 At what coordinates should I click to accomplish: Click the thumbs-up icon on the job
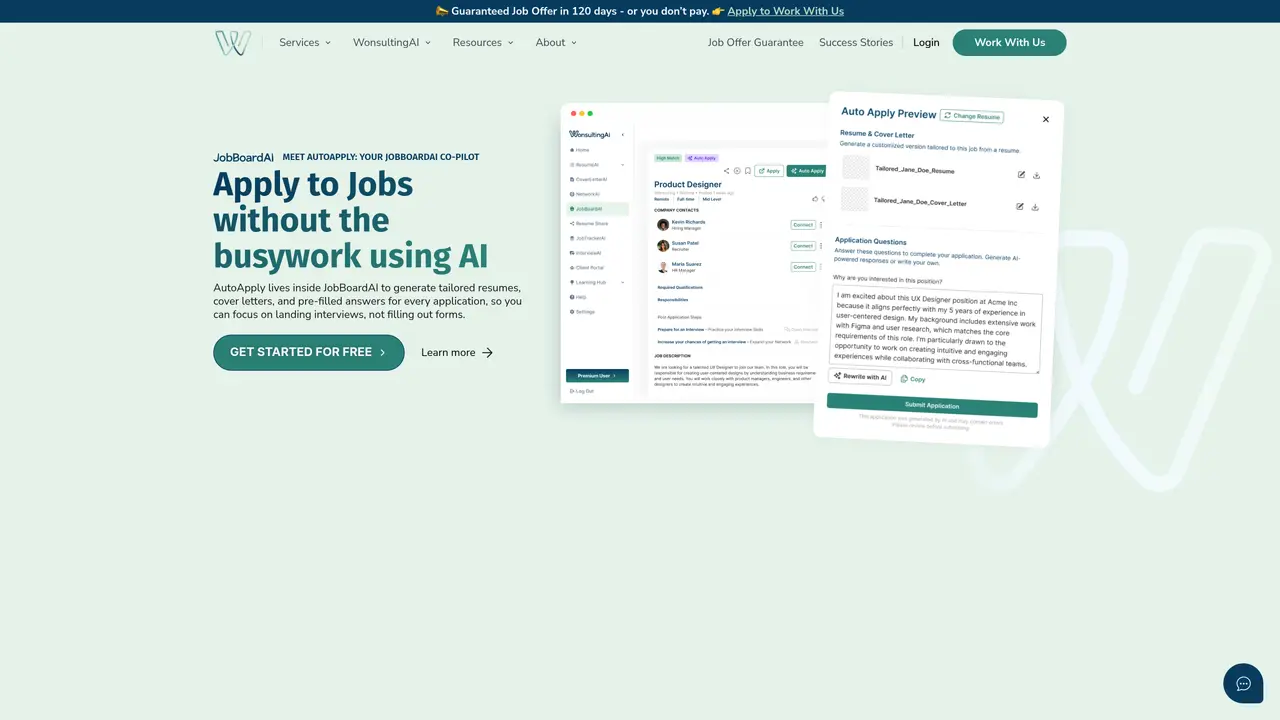(x=815, y=199)
